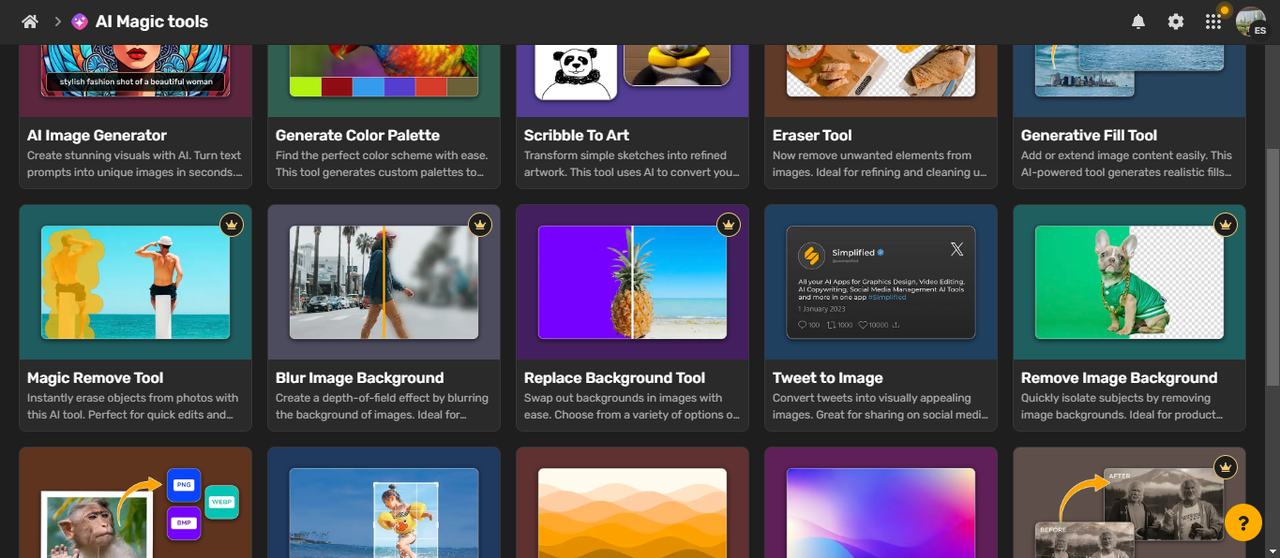Select the Remove Image Background title
Image resolution: width=1280 pixels, height=558 pixels.
point(1119,378)
